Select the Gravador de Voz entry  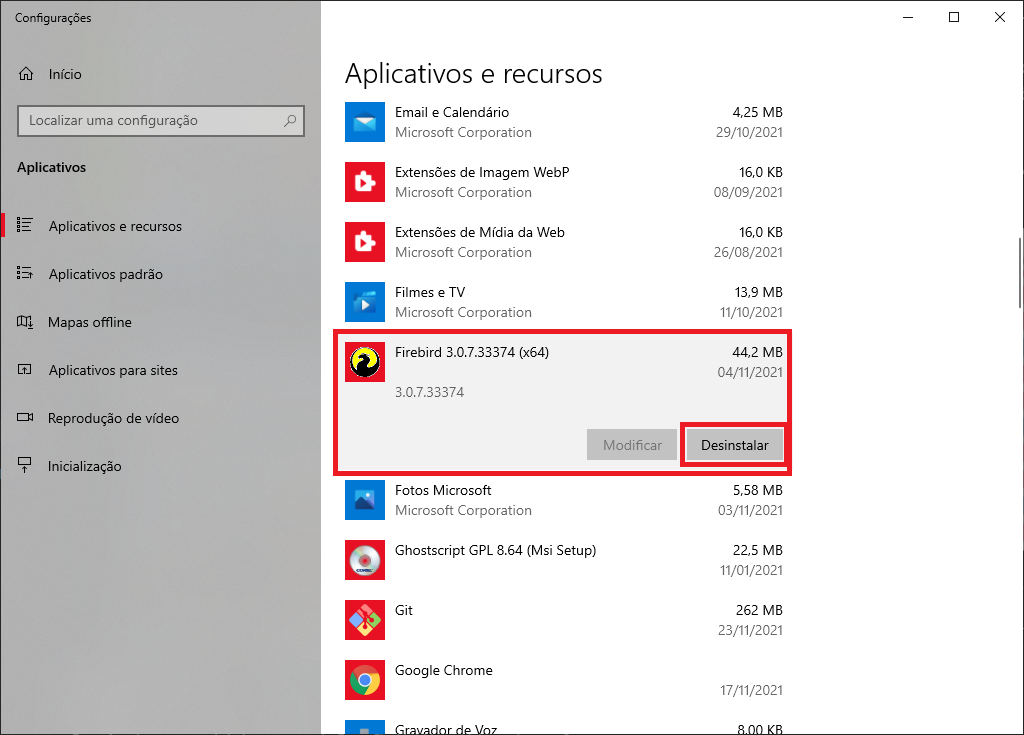click(564, 728)
